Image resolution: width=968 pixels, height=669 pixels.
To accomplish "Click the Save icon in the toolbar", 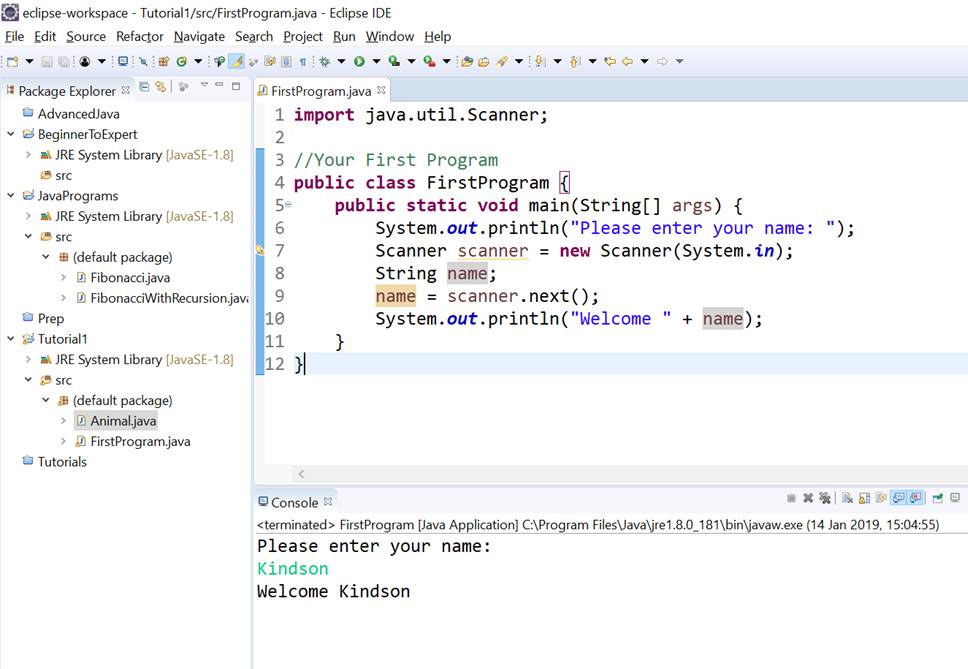I will coord(46,62).
